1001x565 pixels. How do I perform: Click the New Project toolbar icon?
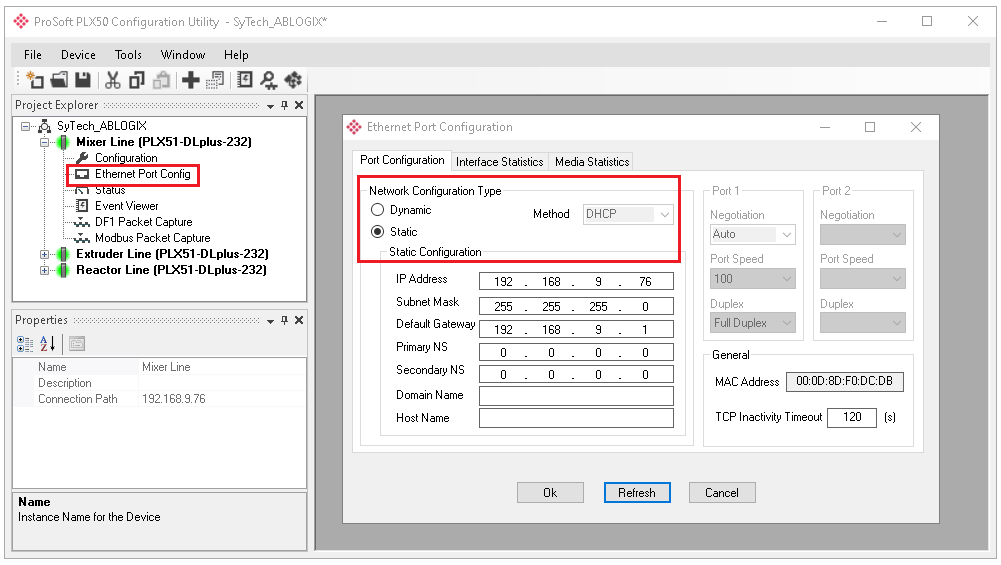(x=36, y=80)
